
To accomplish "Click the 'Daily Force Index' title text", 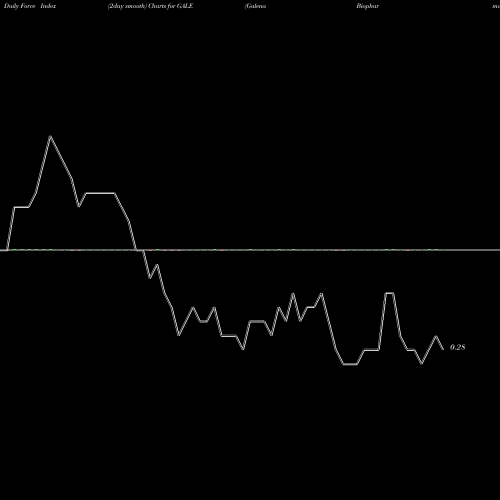I will pyautogui.click(x=30, y=6).
